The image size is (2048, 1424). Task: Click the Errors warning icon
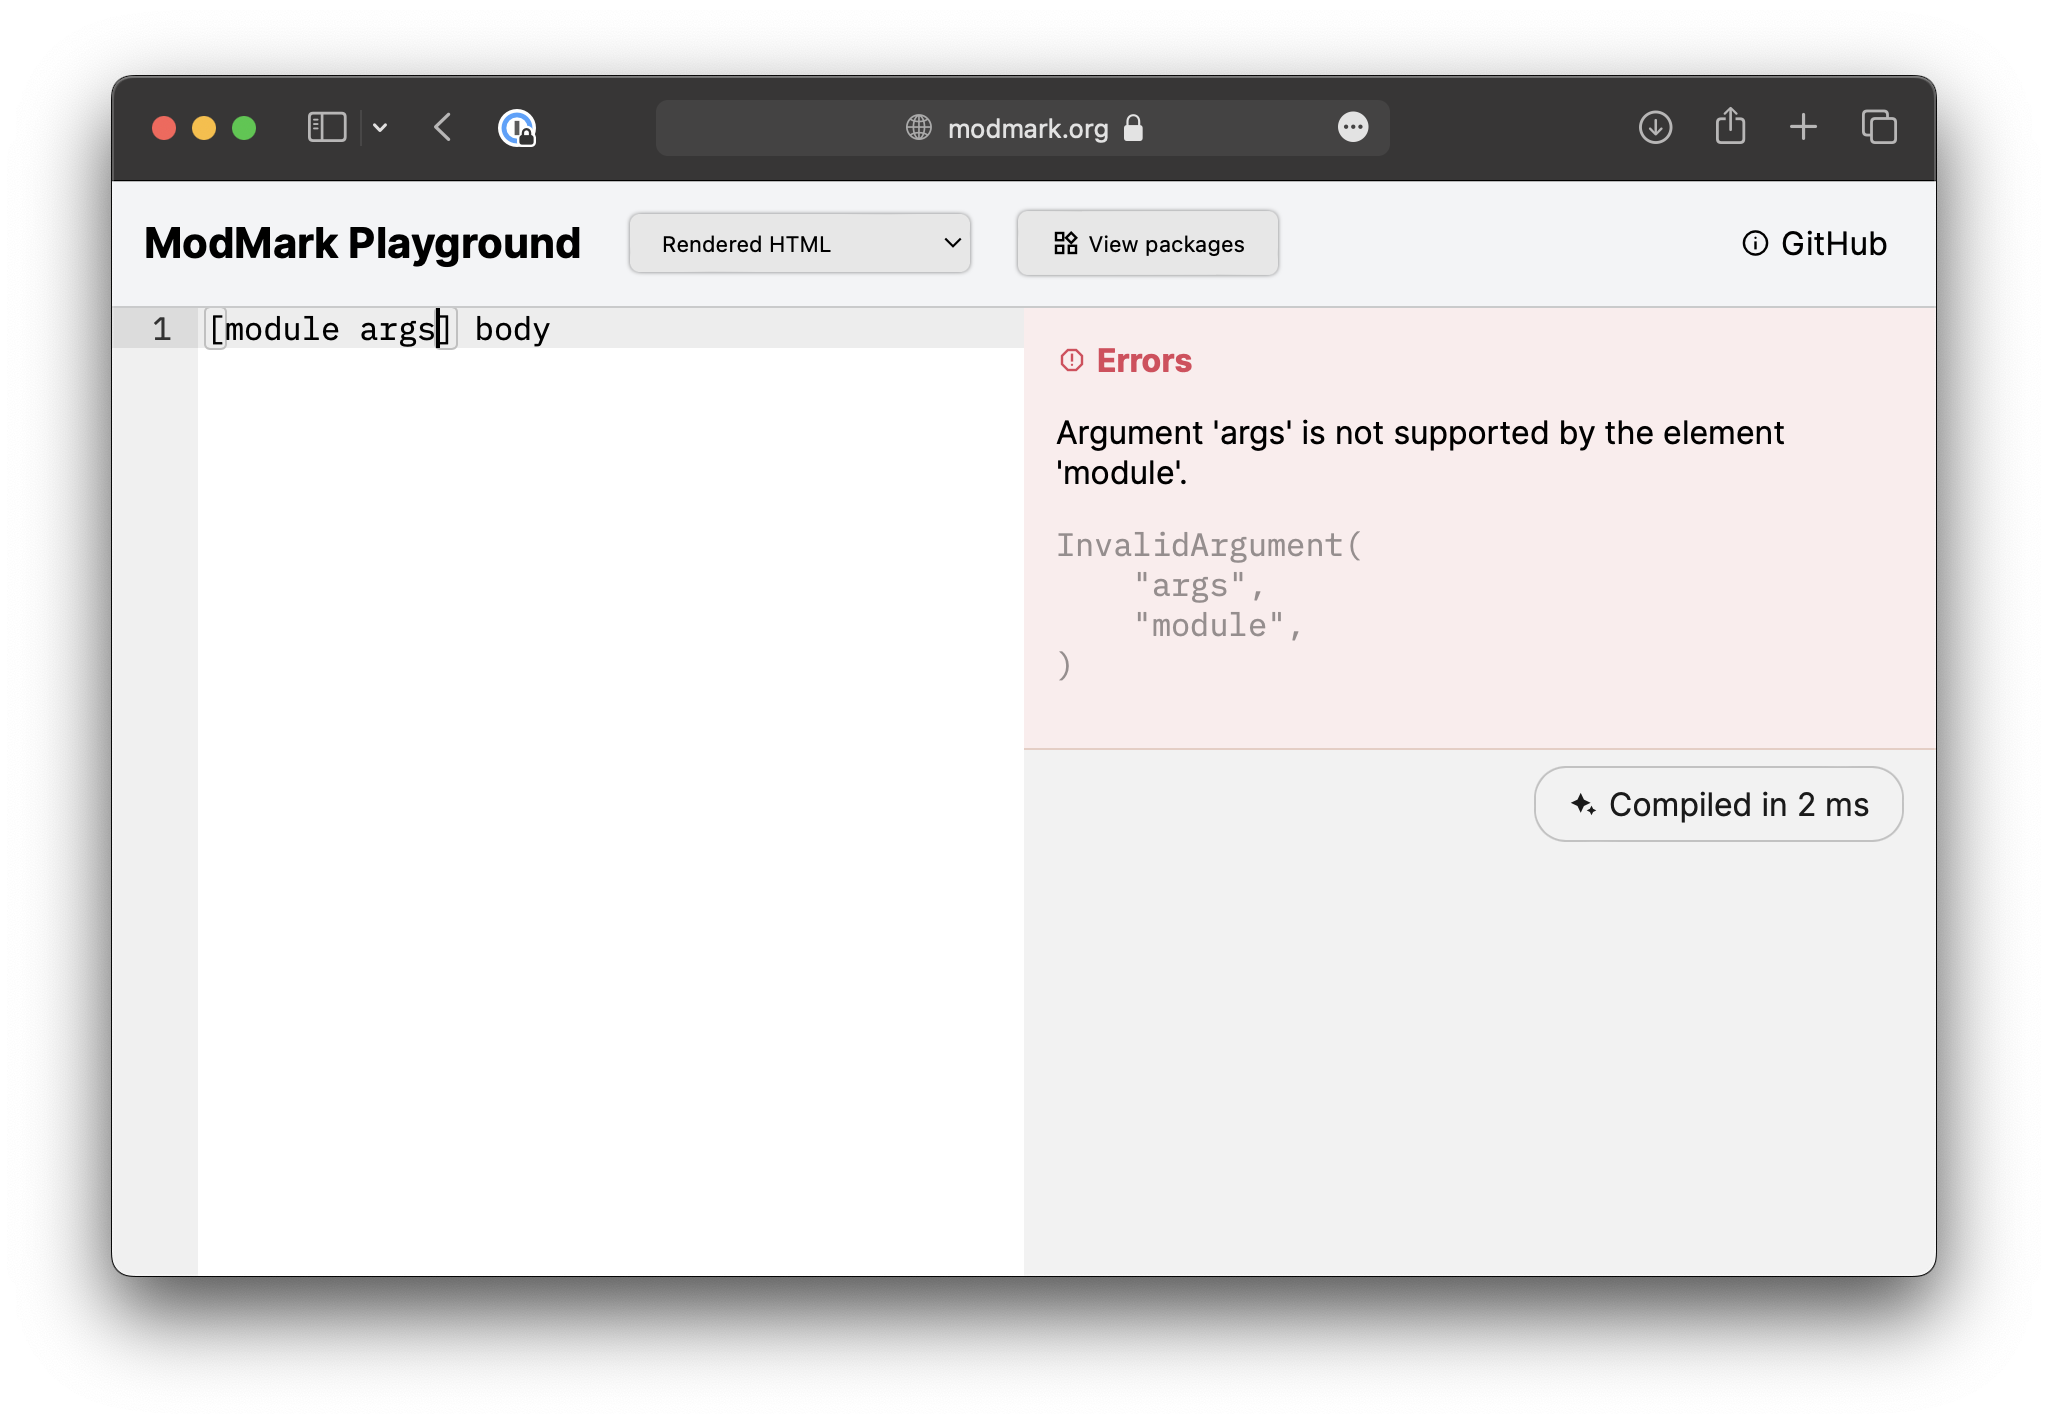click(1070, 360)
